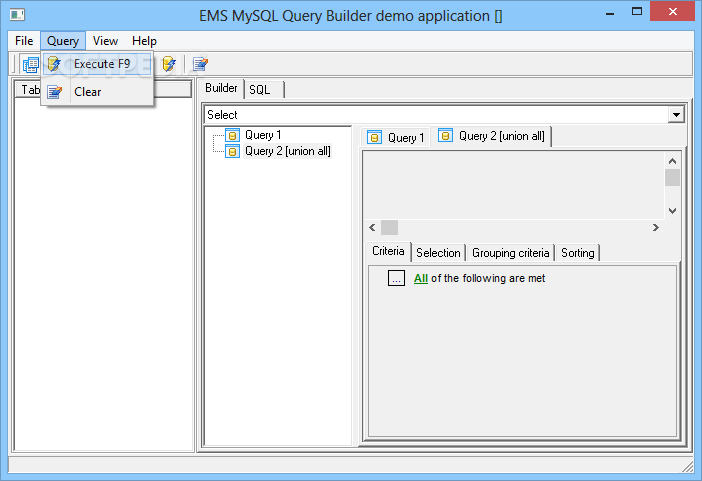Open the Query 1 diagram tab
Image resolution: width=702 pixels, height=481 pixels.
click(395, 137)
